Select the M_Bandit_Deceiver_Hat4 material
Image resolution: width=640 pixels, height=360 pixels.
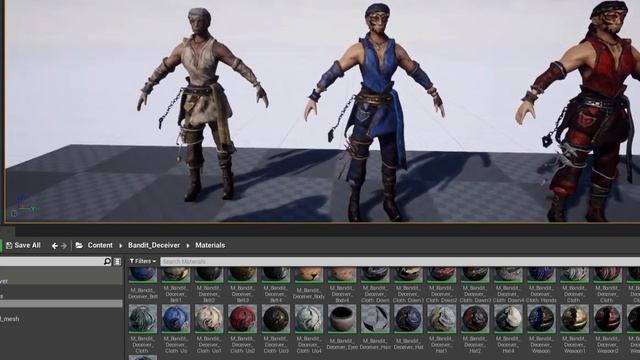pos(508,329)
